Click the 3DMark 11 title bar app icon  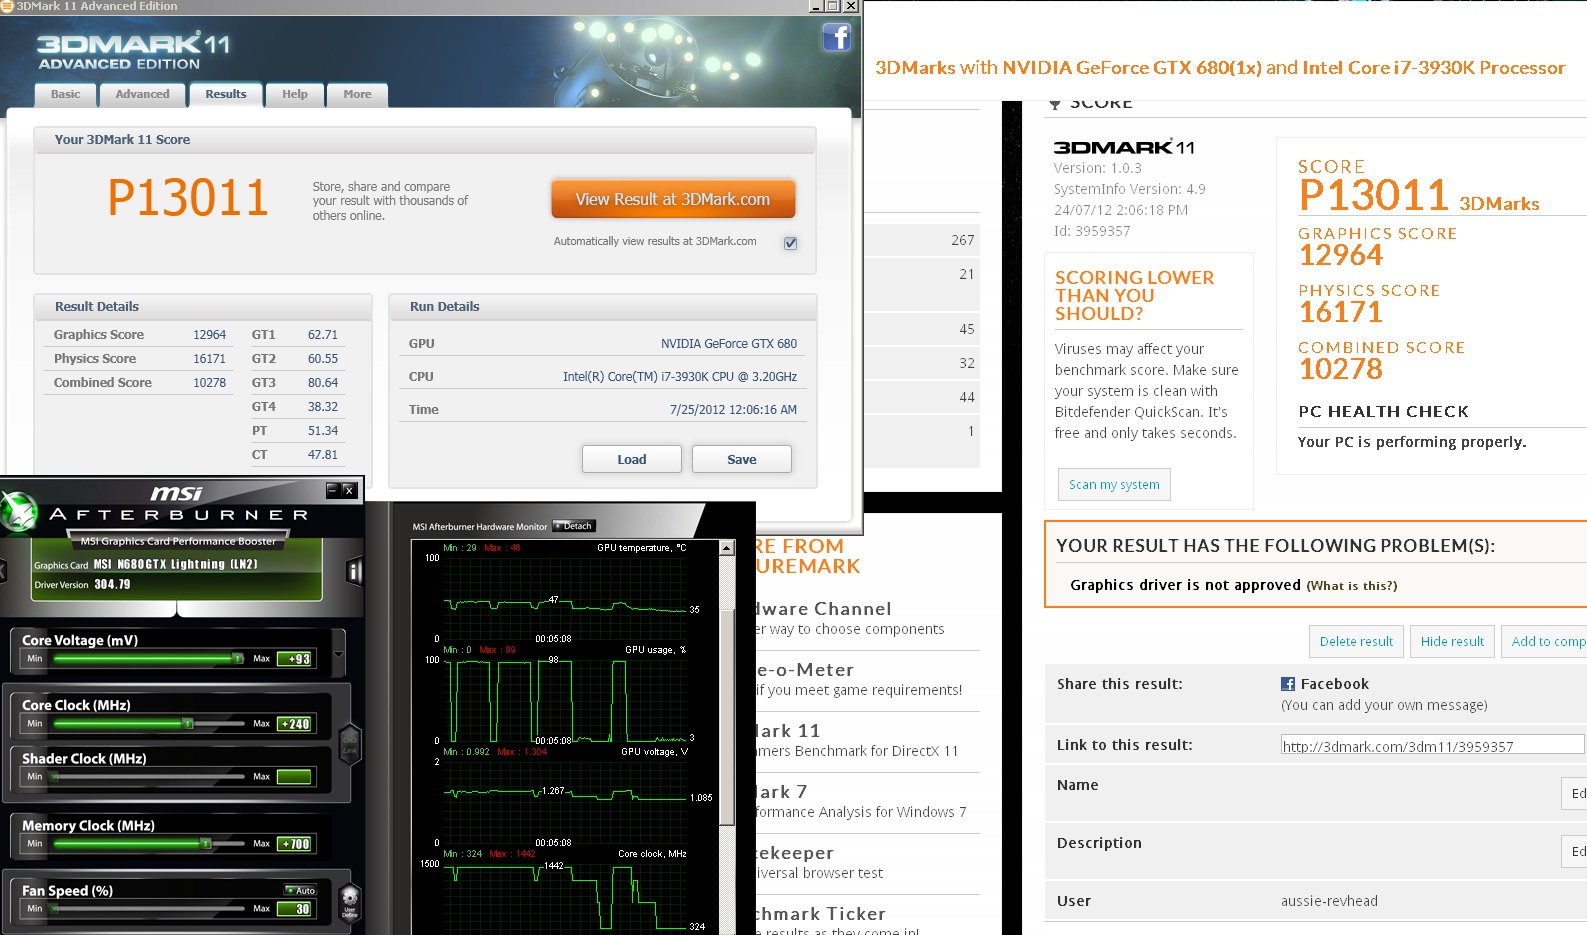tap(7, 6)
